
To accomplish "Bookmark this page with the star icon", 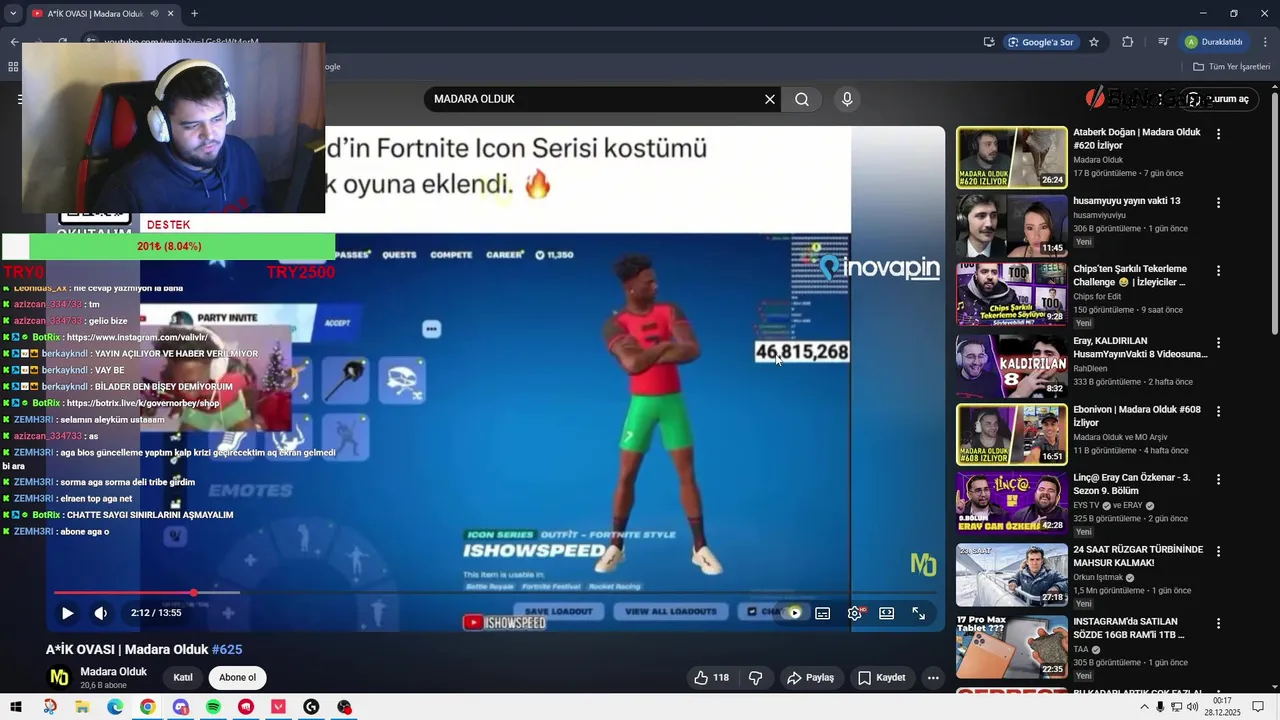I will [x=1094, y=42].
